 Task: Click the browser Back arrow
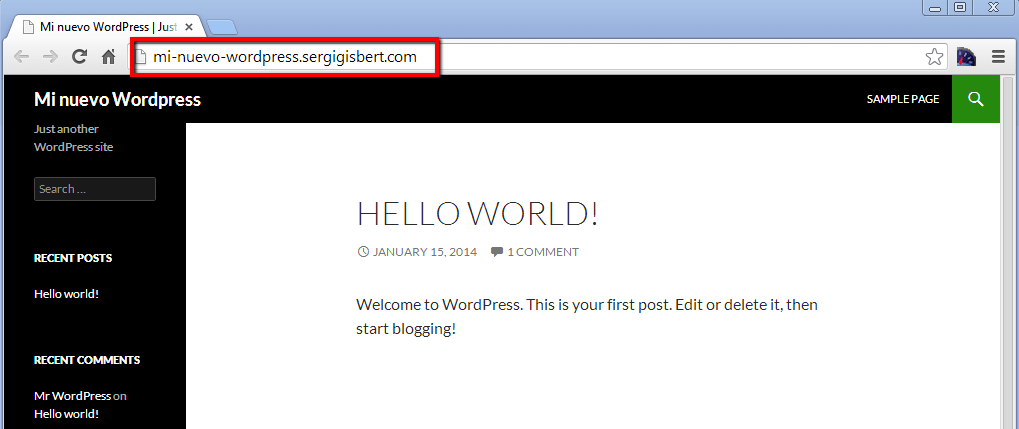point(21,57)
